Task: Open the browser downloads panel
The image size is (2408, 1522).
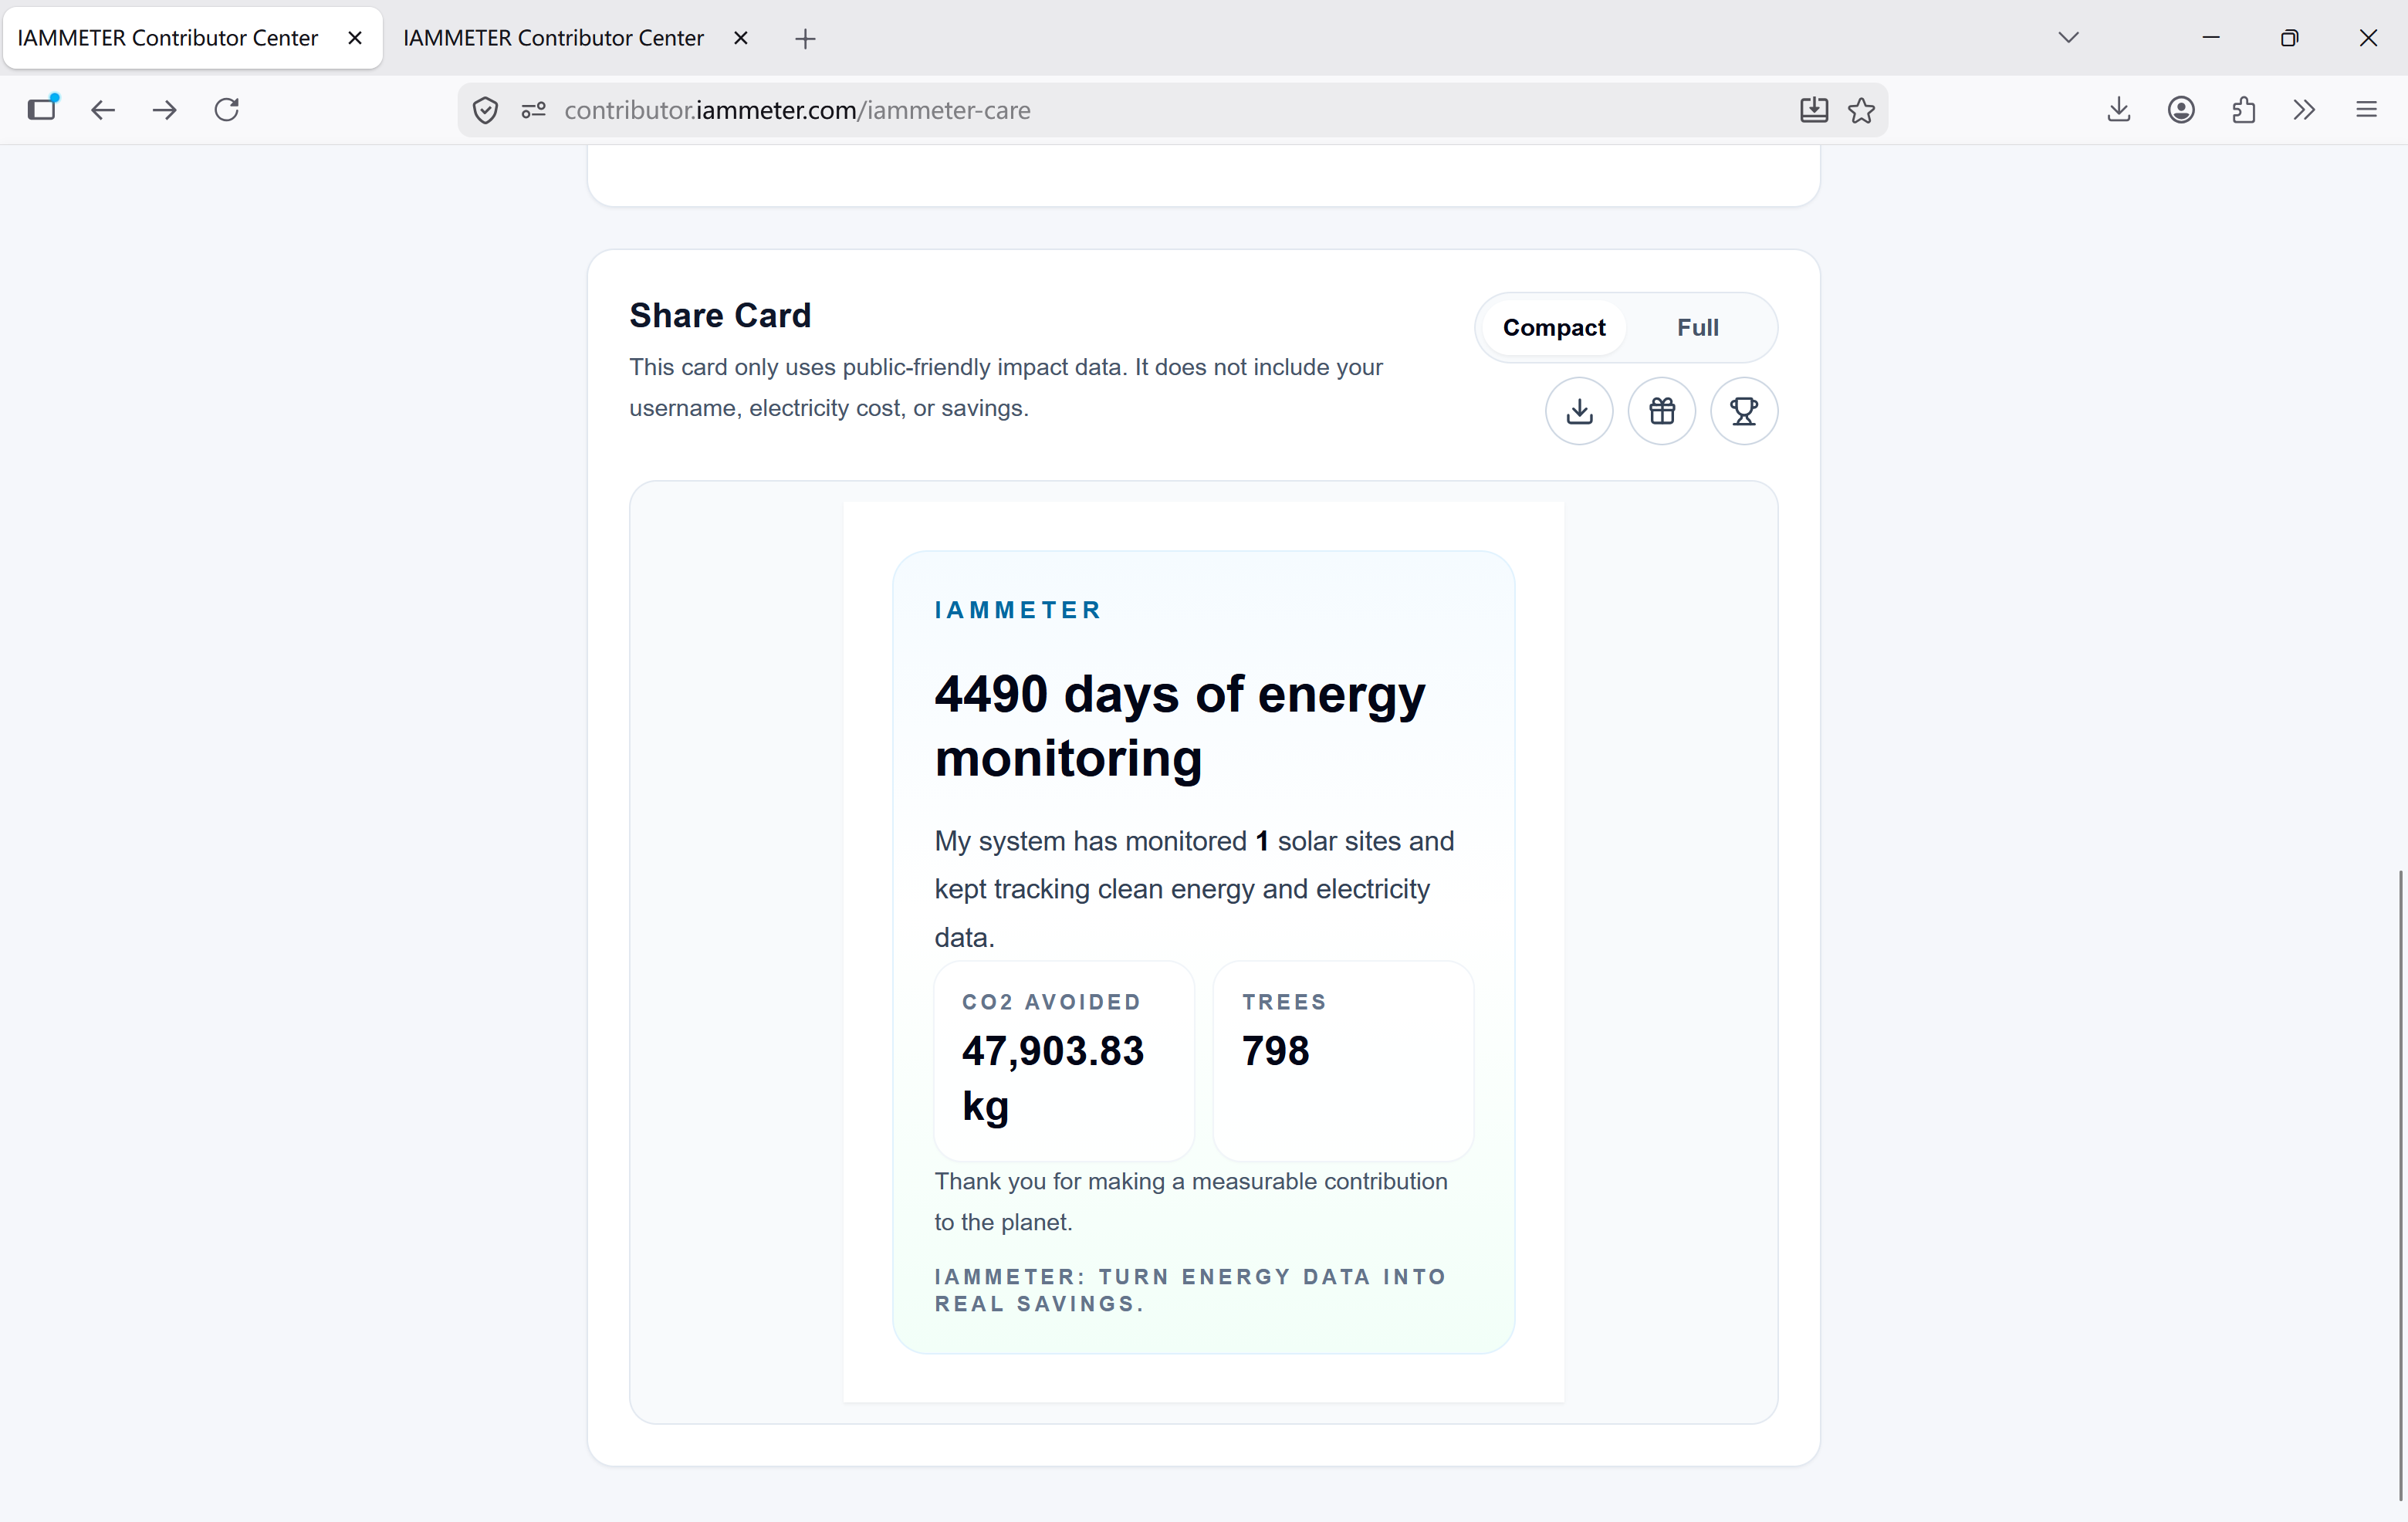Action: (2118, 110)
